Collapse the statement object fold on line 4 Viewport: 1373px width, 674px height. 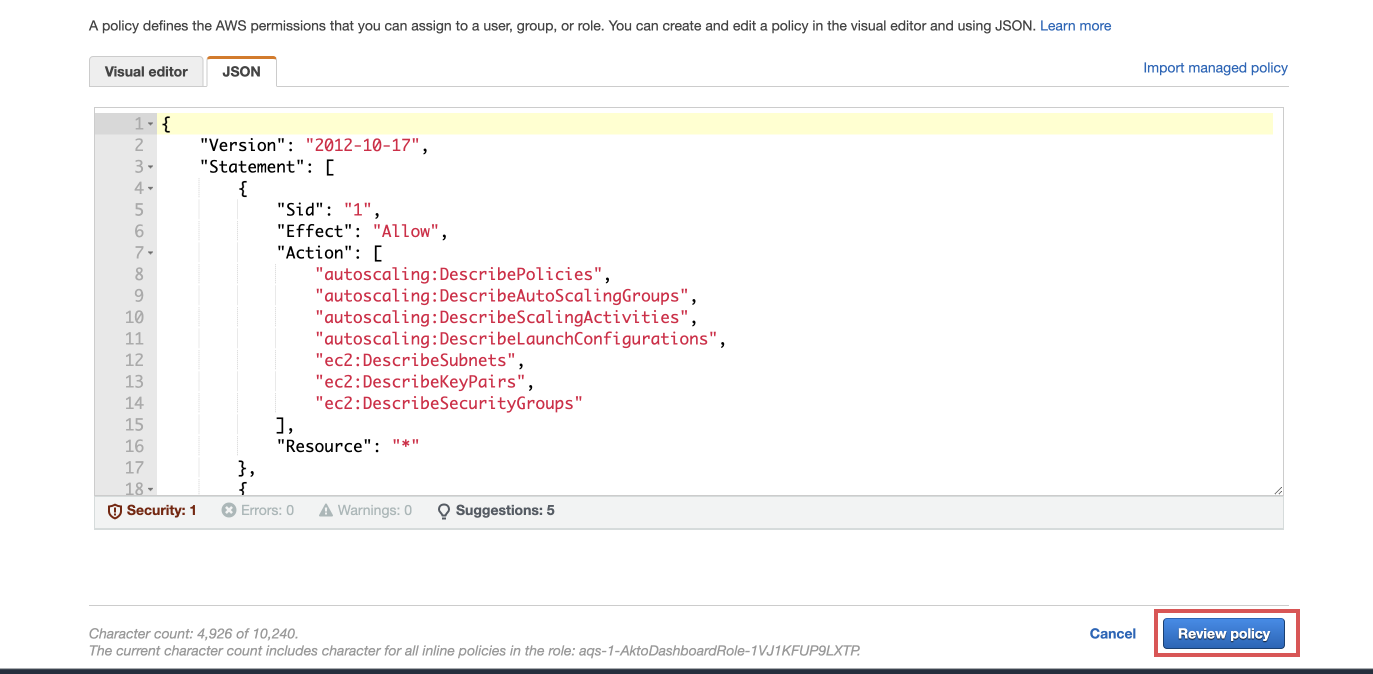pos(148,187)
